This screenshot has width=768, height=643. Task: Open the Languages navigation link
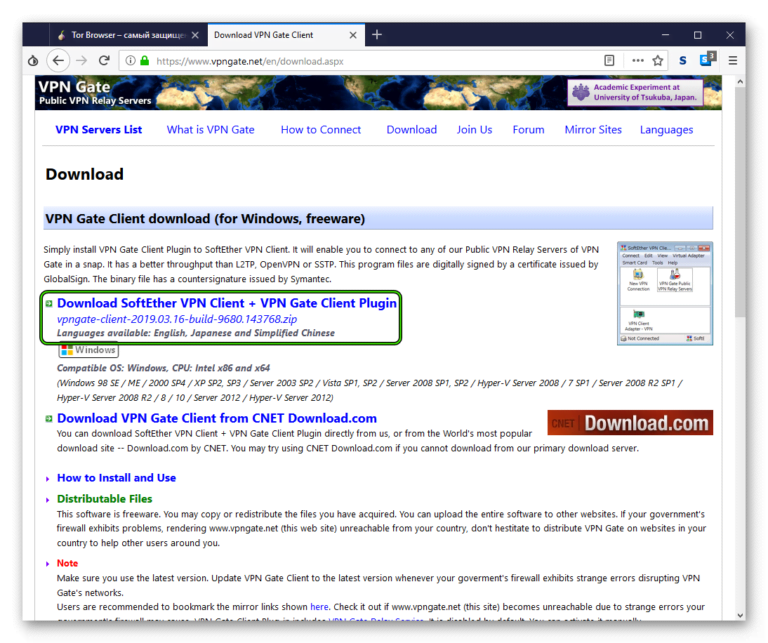click(x=667, y=130)
